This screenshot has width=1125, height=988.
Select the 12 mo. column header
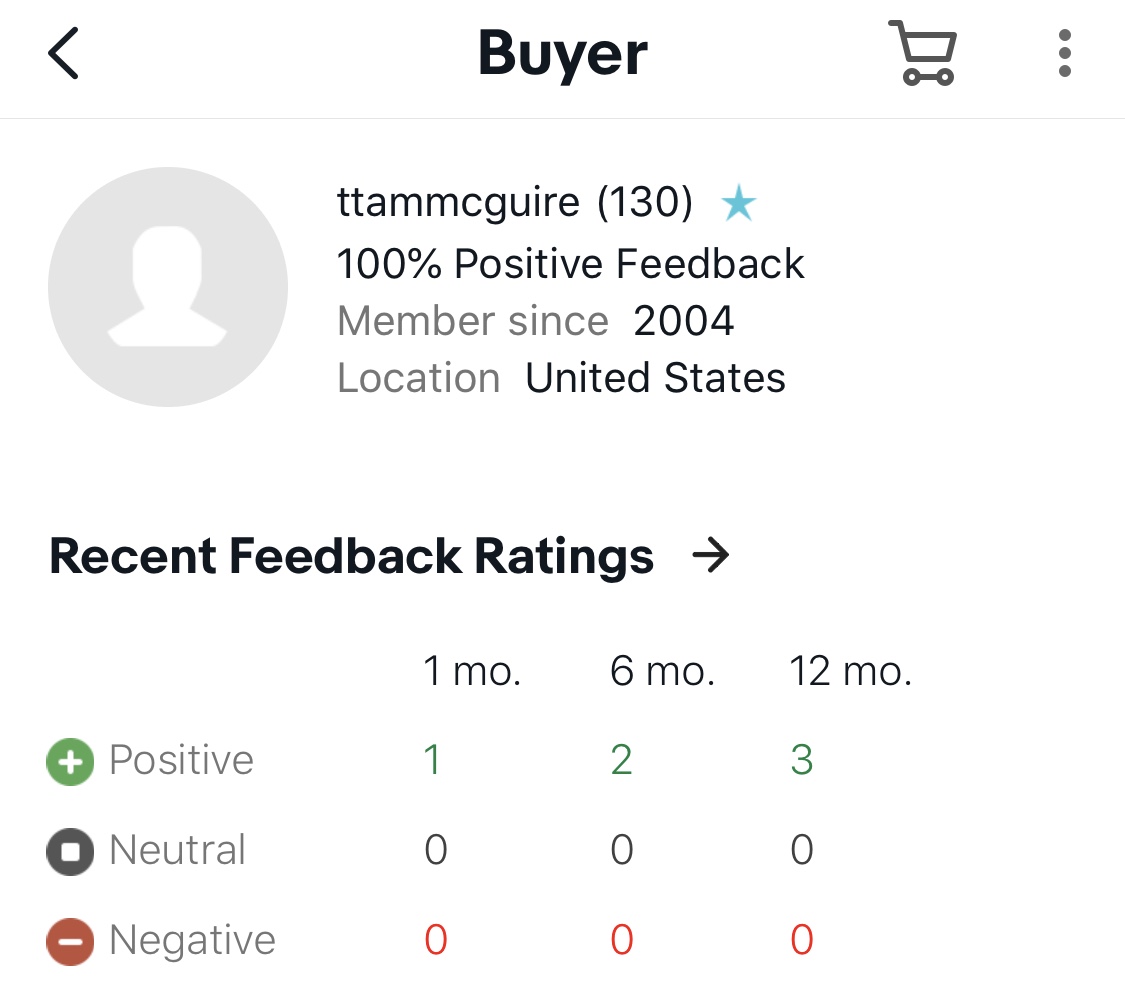pyautogui.click(x=850, y=672)
